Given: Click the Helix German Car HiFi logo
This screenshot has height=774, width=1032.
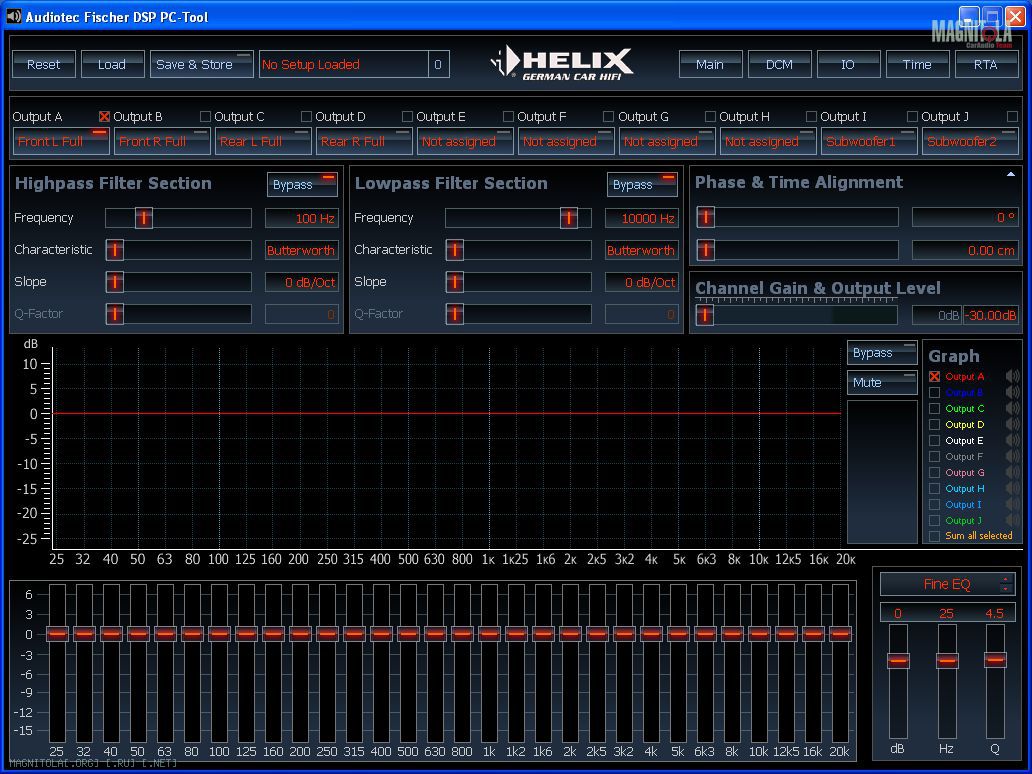Looking at the screenshot, I should tap(561, 63).
